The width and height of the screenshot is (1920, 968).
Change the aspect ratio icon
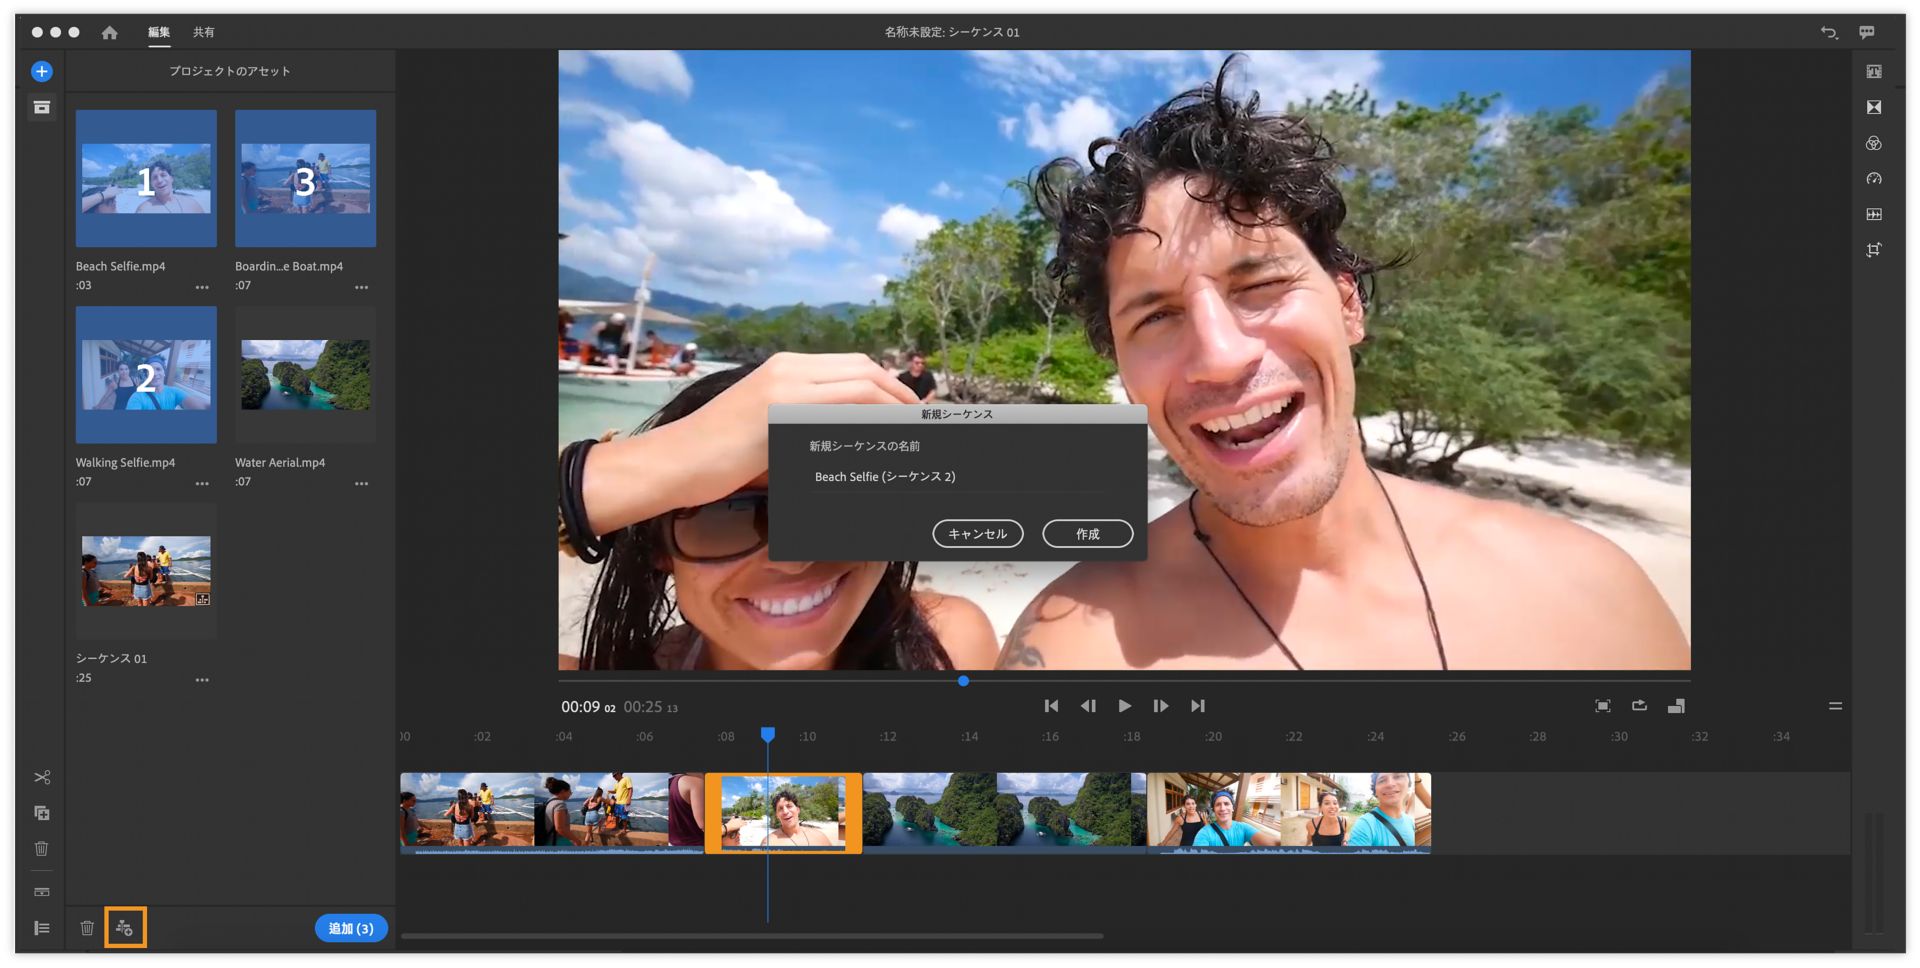point(1677,706)
